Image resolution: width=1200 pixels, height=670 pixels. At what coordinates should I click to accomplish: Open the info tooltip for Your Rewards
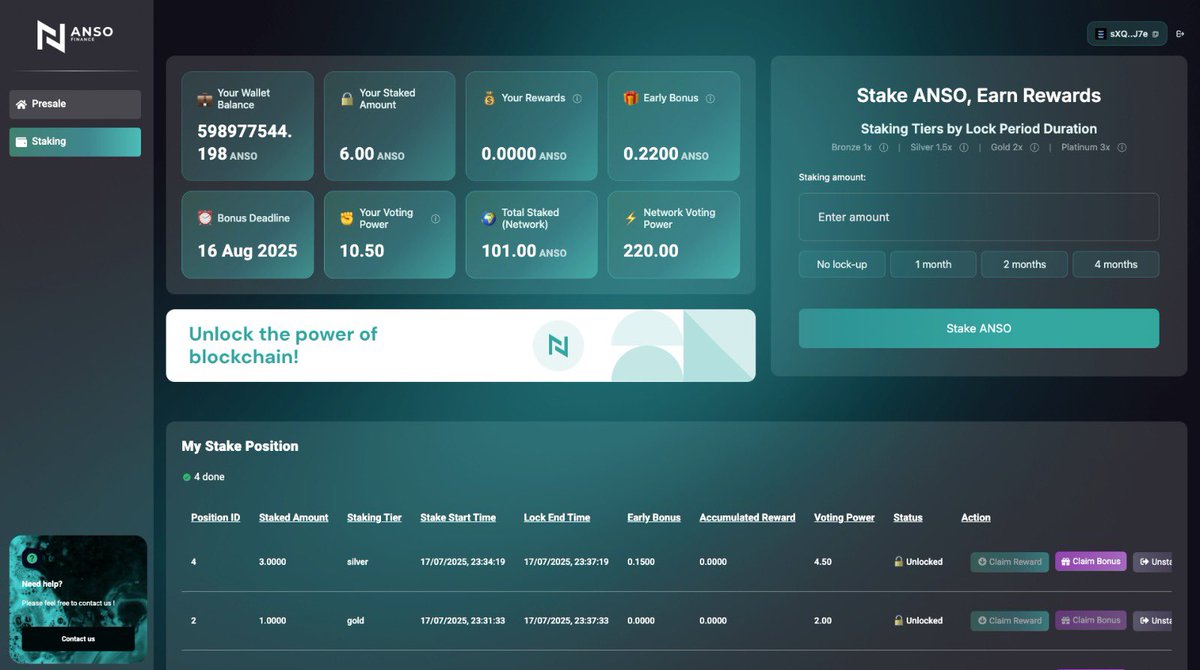(577, 98)
